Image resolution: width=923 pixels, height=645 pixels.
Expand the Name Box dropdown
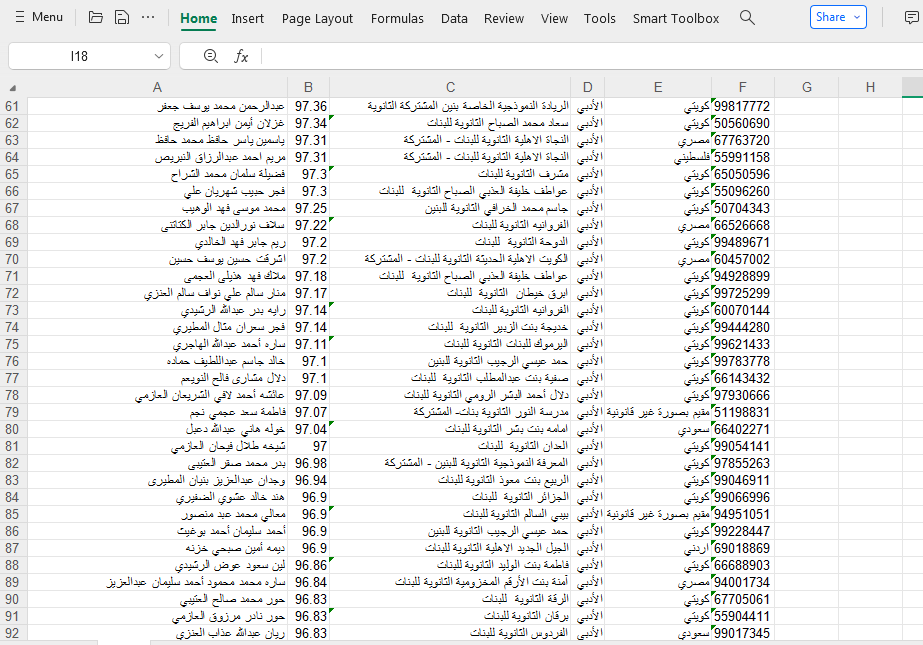[159, 57]
